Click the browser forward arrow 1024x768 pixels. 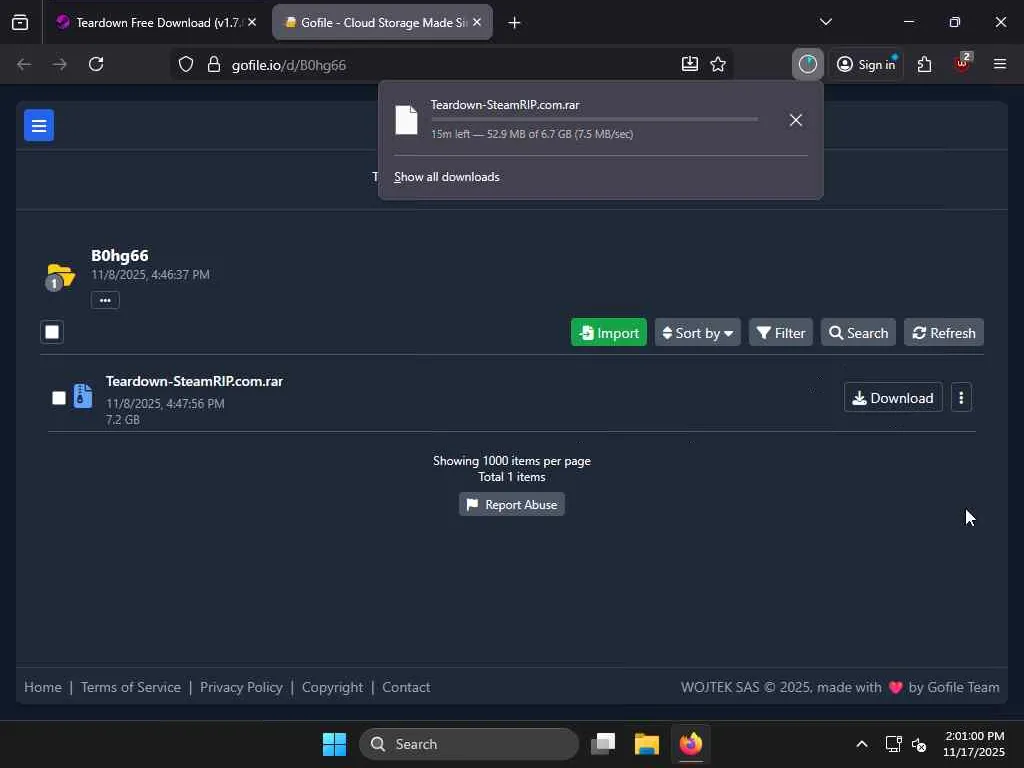click(59, 64)
